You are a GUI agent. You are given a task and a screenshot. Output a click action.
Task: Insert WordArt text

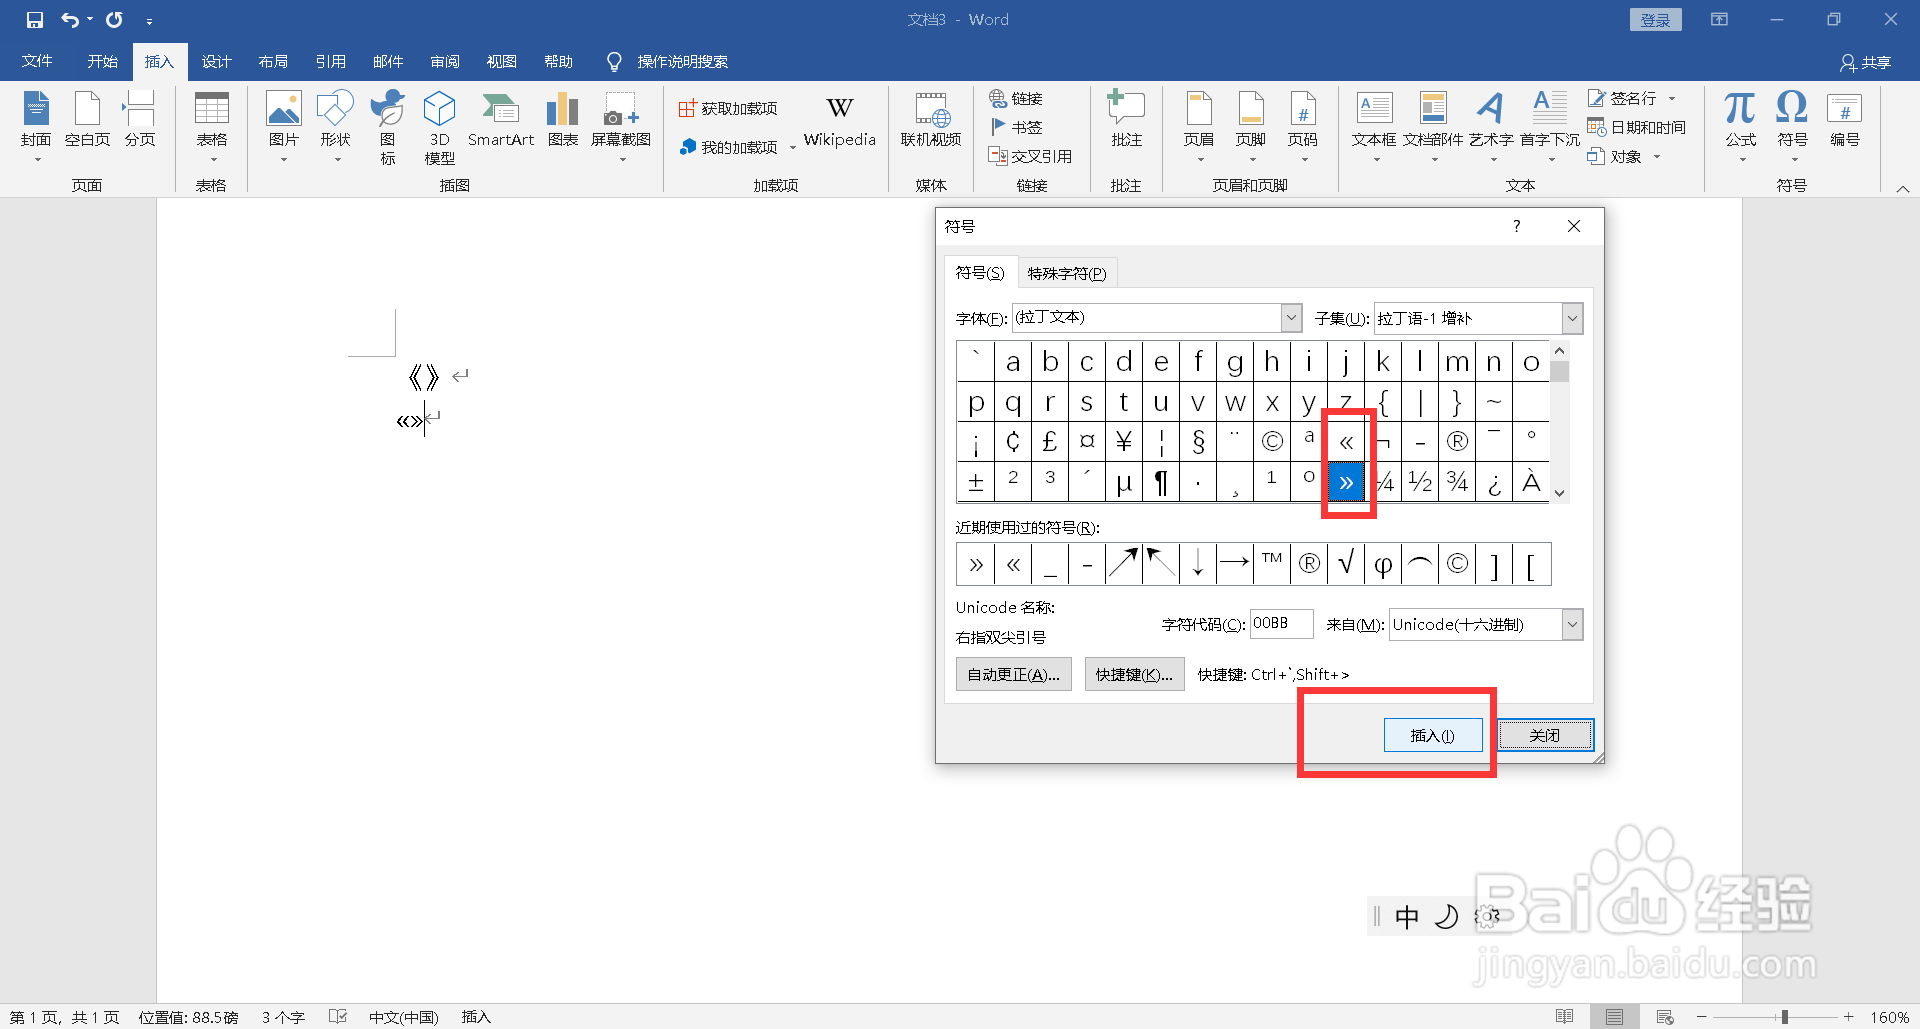click(x=1491, y=124)
